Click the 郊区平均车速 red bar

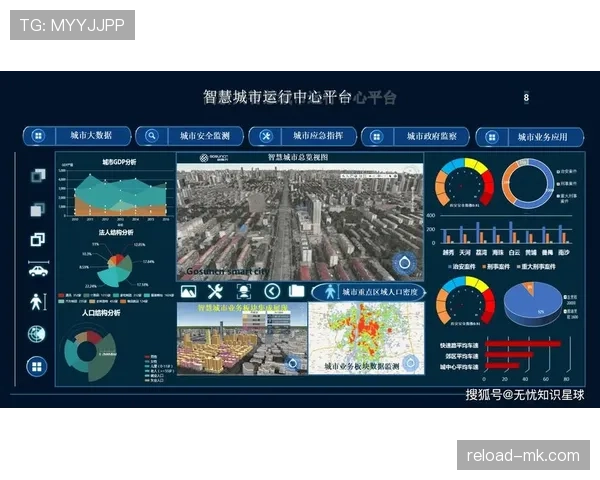click(509, 355)
